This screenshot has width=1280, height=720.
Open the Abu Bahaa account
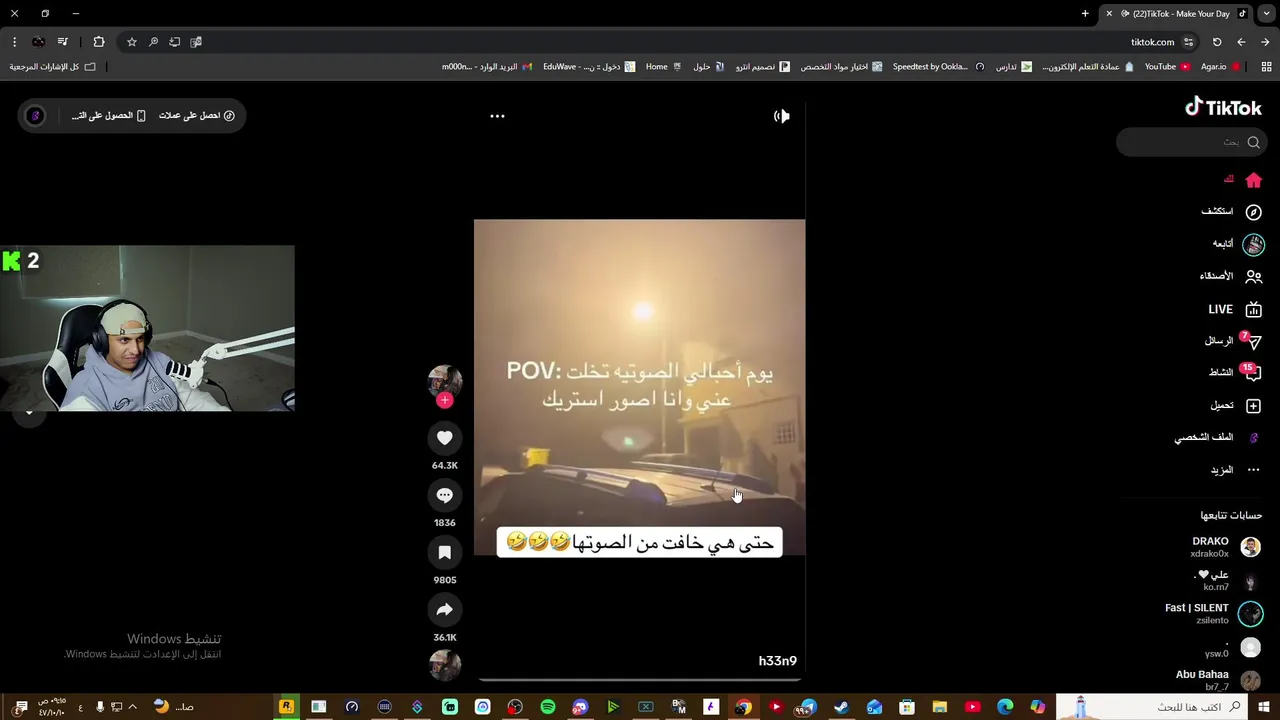1218,681
